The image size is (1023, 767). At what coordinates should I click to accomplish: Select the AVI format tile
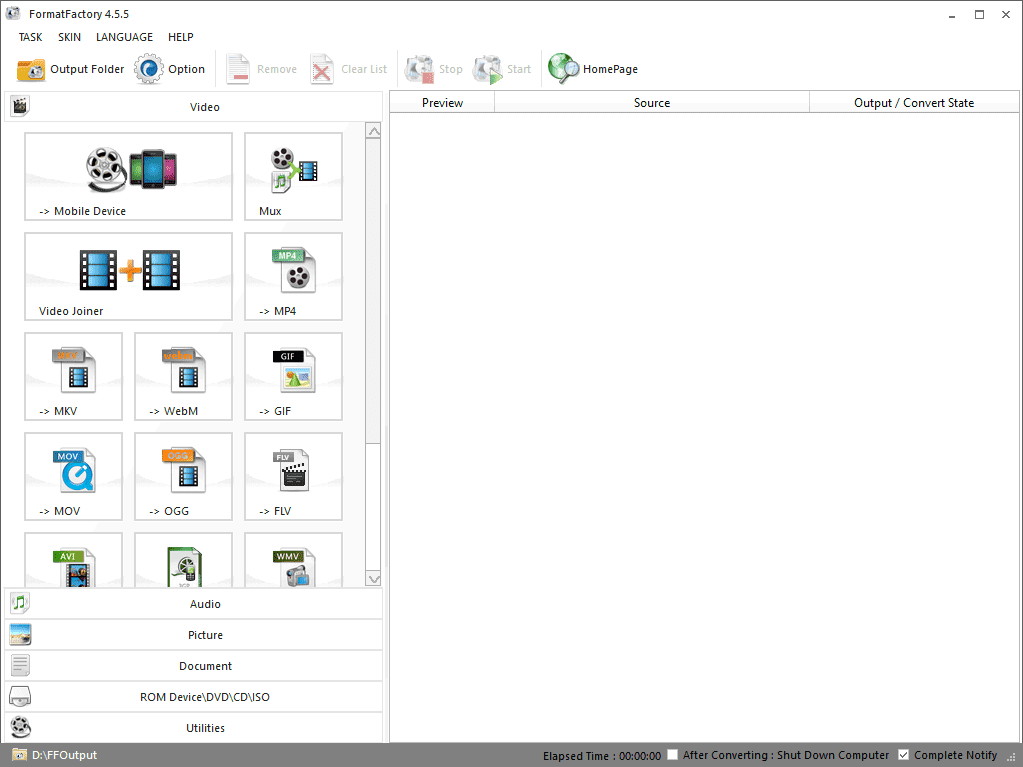(x=73, y=560)
